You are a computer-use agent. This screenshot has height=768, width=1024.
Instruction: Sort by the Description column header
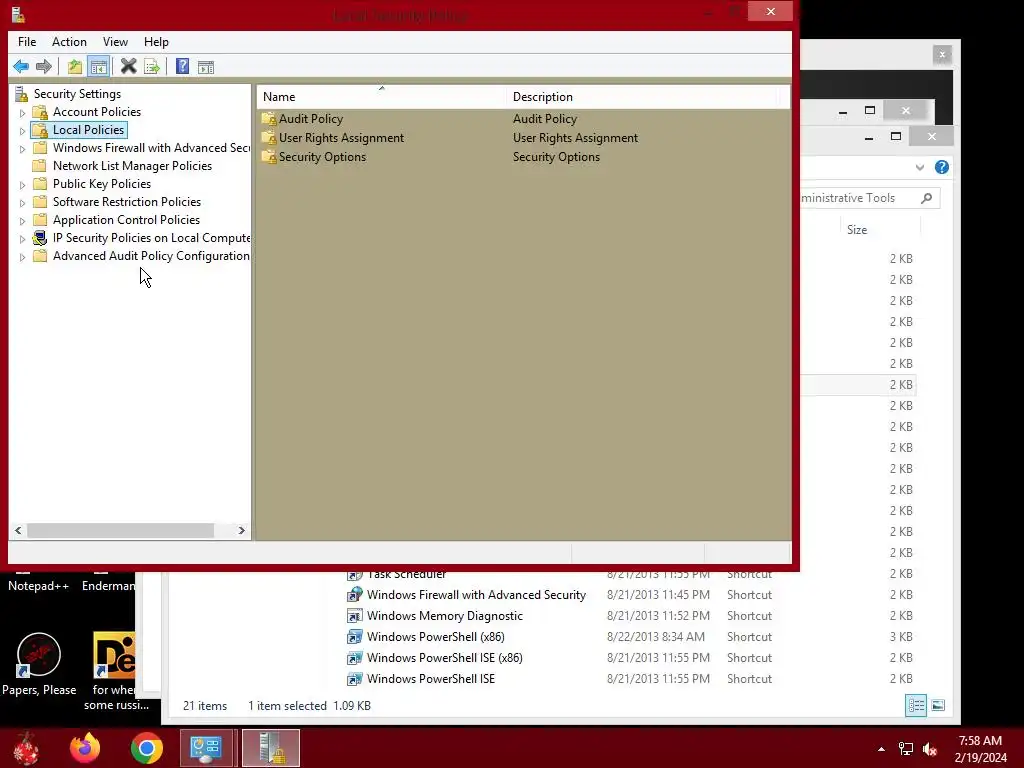tap(643, 97)
